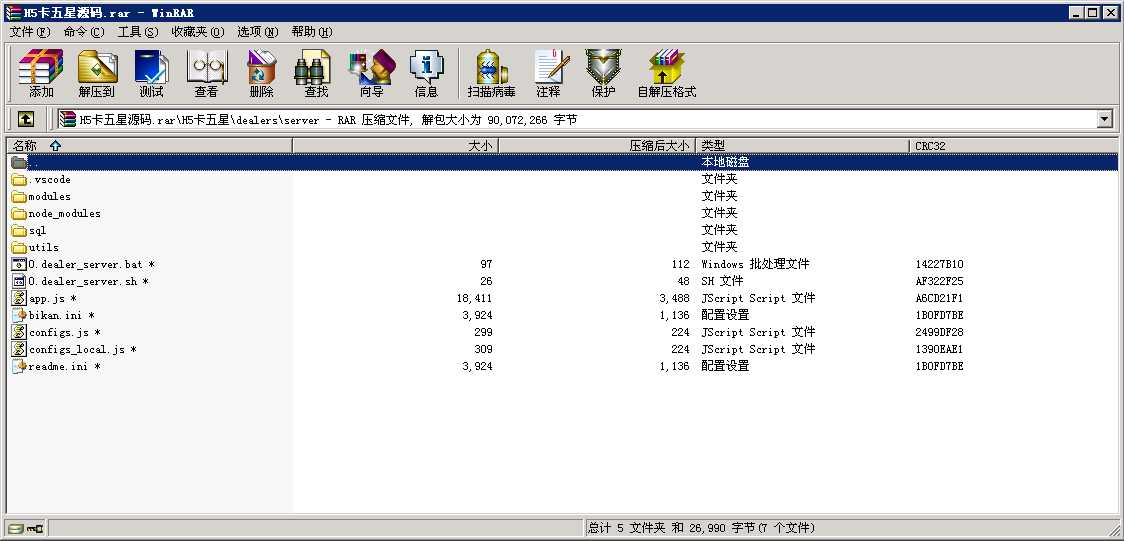Click the WinRAR title bar icon
The width and height of the screenshot is (1124, 541).
coord(12,12)
